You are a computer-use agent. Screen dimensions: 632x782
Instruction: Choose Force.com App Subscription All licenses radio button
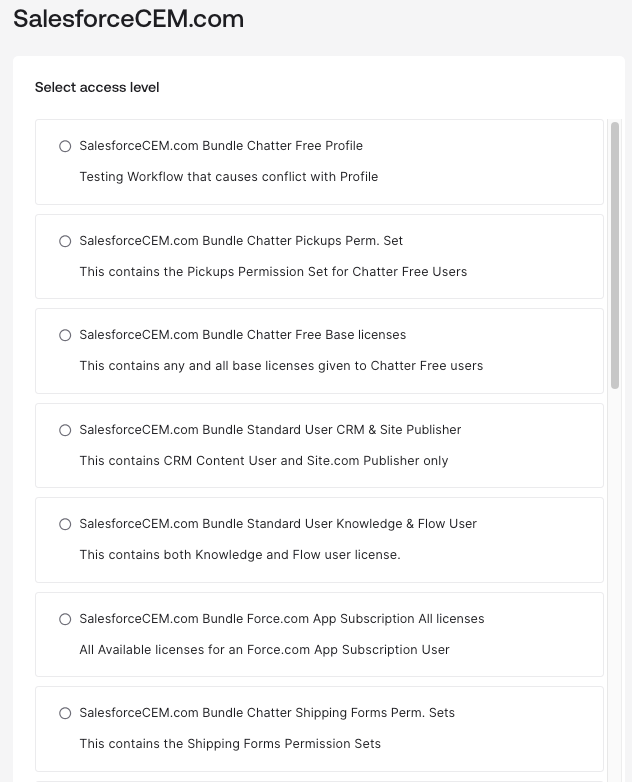(65, 619)
